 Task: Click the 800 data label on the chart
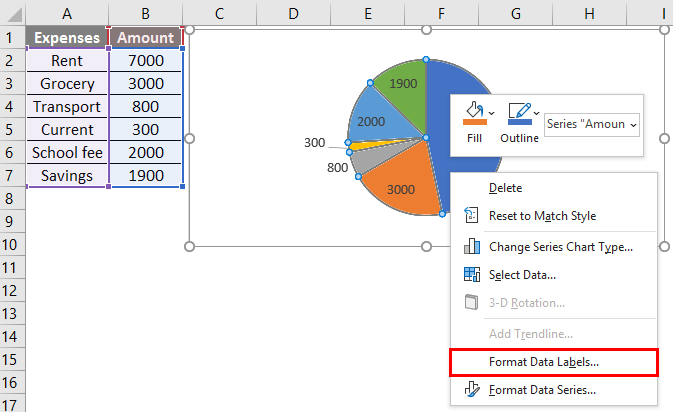pyautogui.click(x=337, y=168)
